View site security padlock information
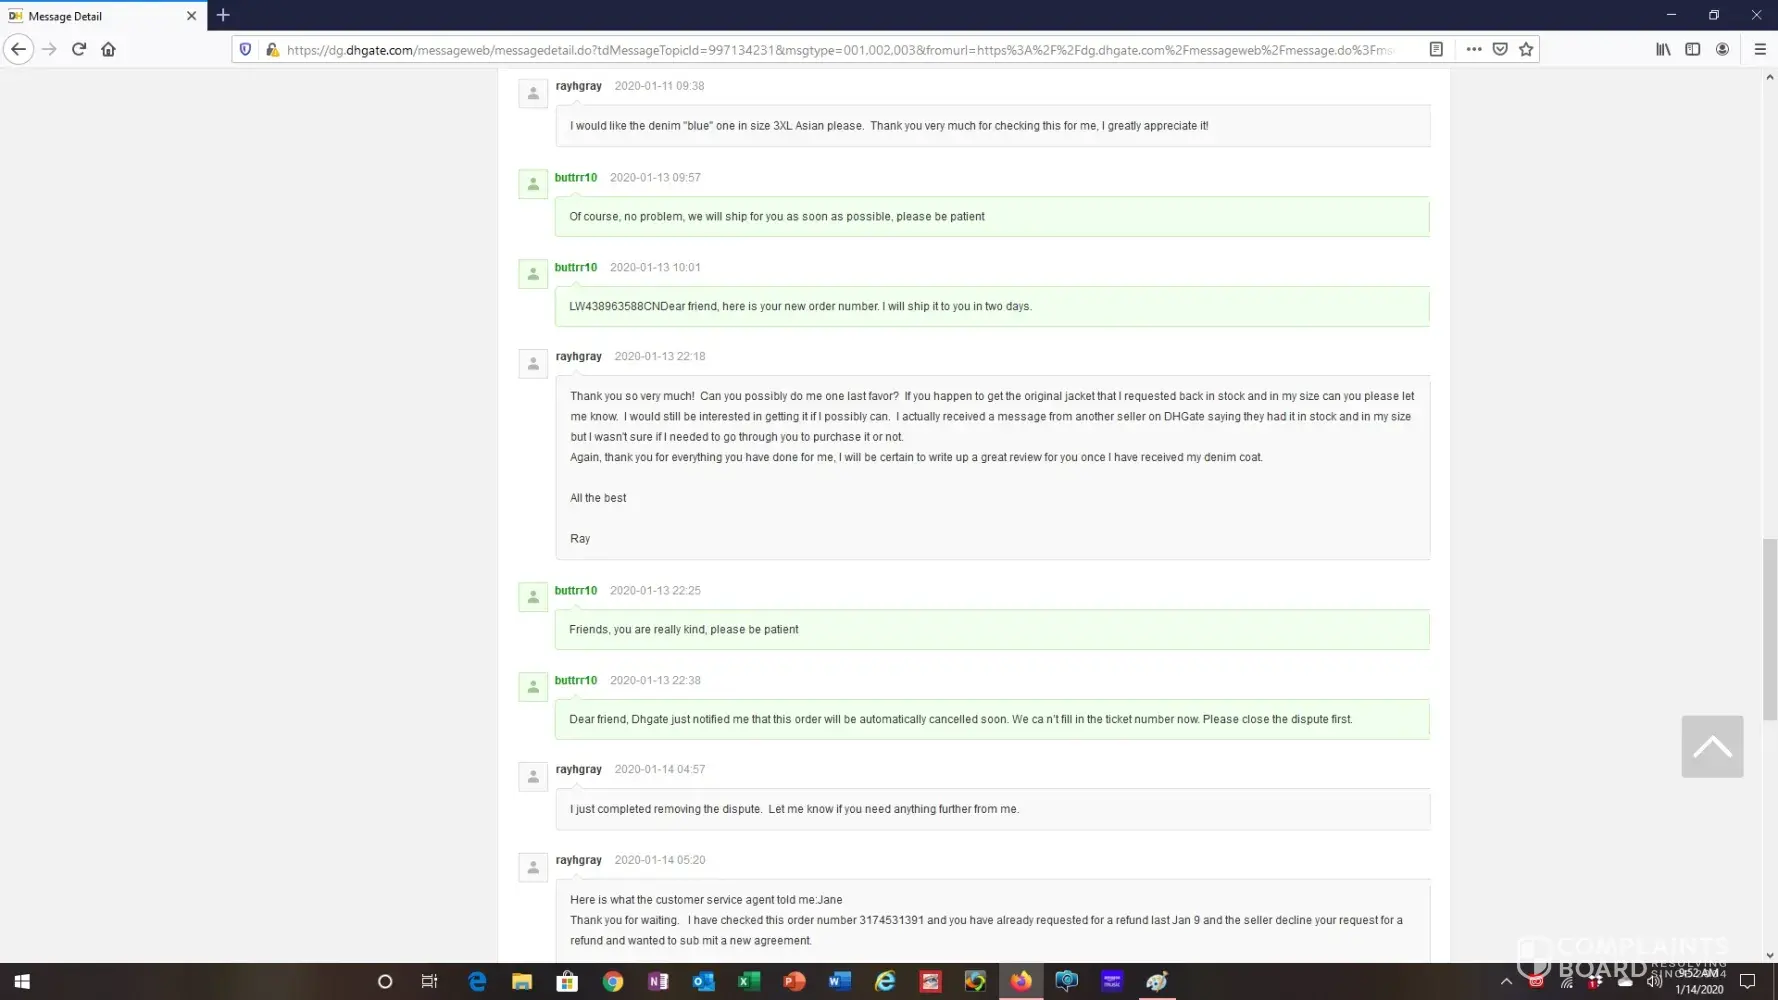The width and height of the screenshot is (1778, 1000). 271,49
